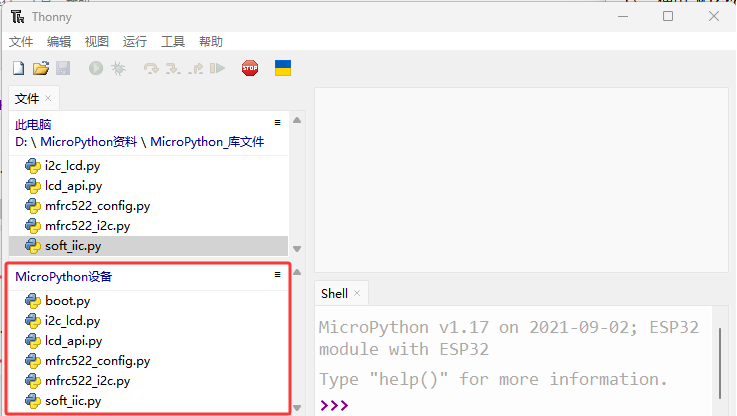Click the New file toolbar icon
Screen dimensions: 737x416
tap(18, 68)
